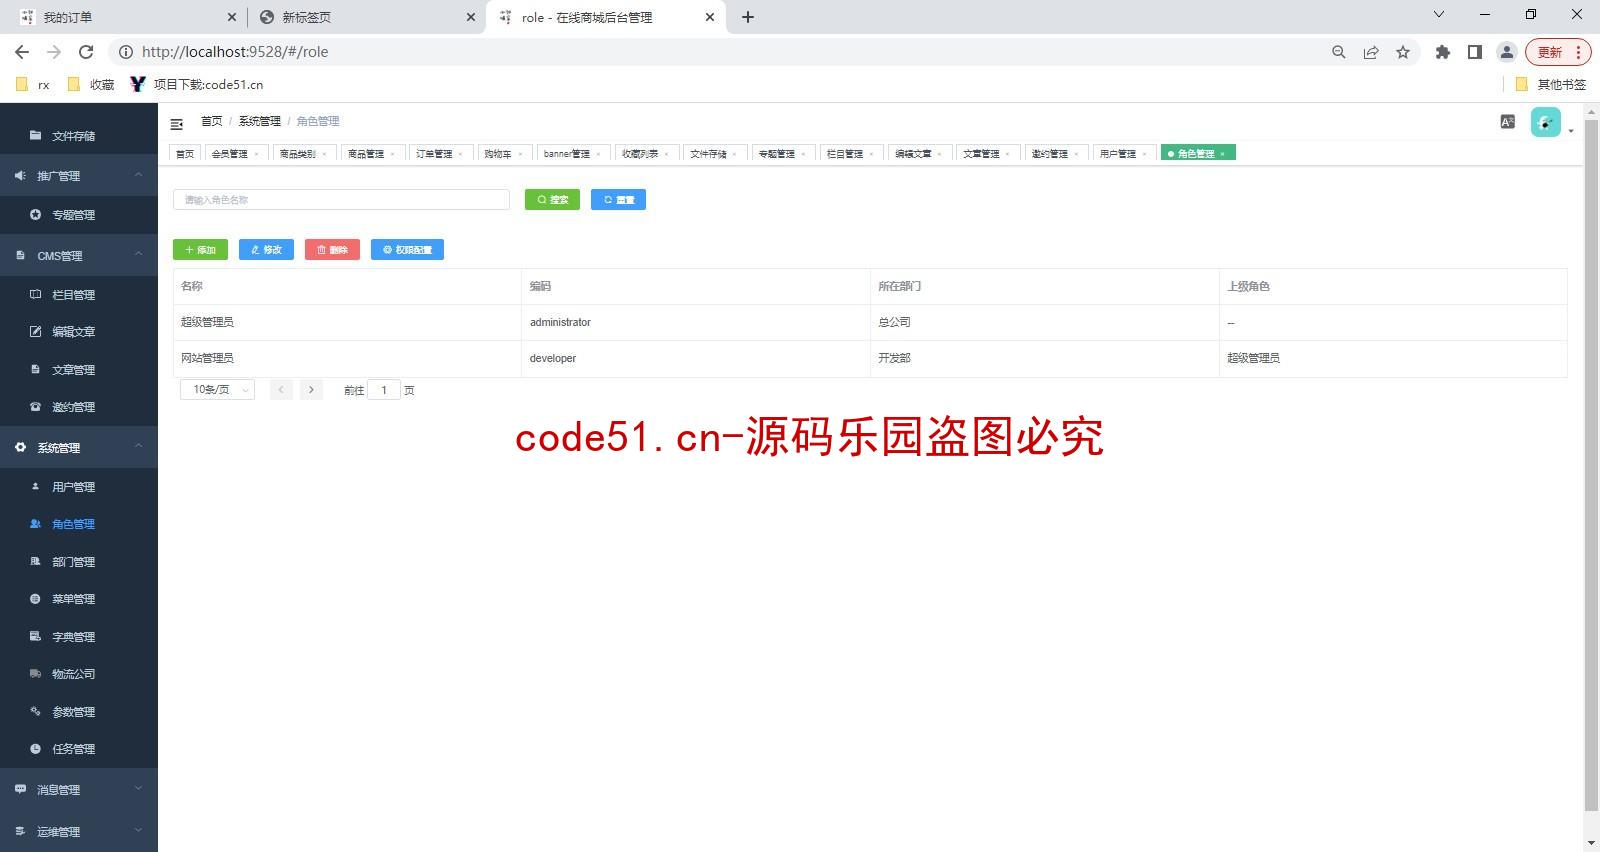Go to previous page arrow in pagination
The image size is (1600, 852).
tap(282, 390)
